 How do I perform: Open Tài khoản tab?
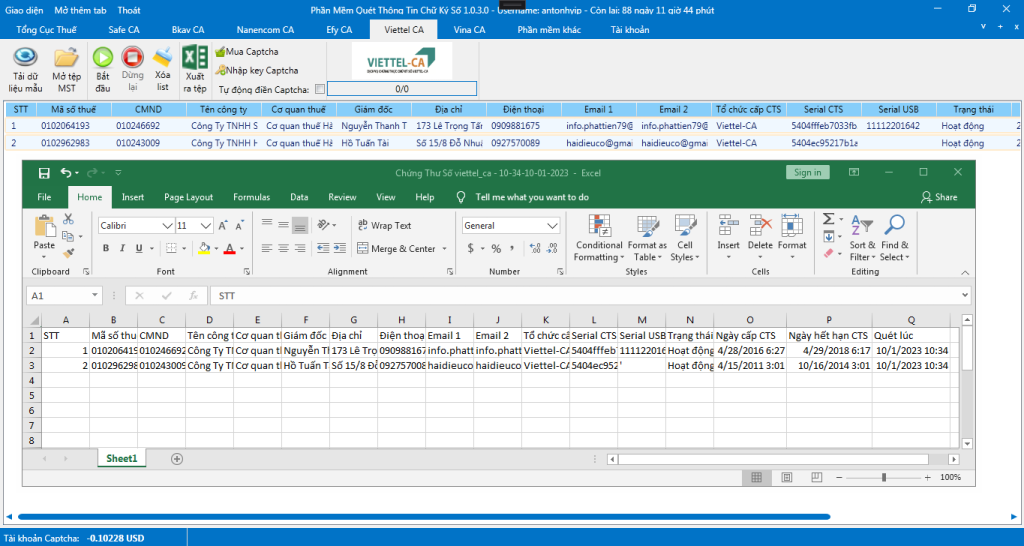[630, 30]
